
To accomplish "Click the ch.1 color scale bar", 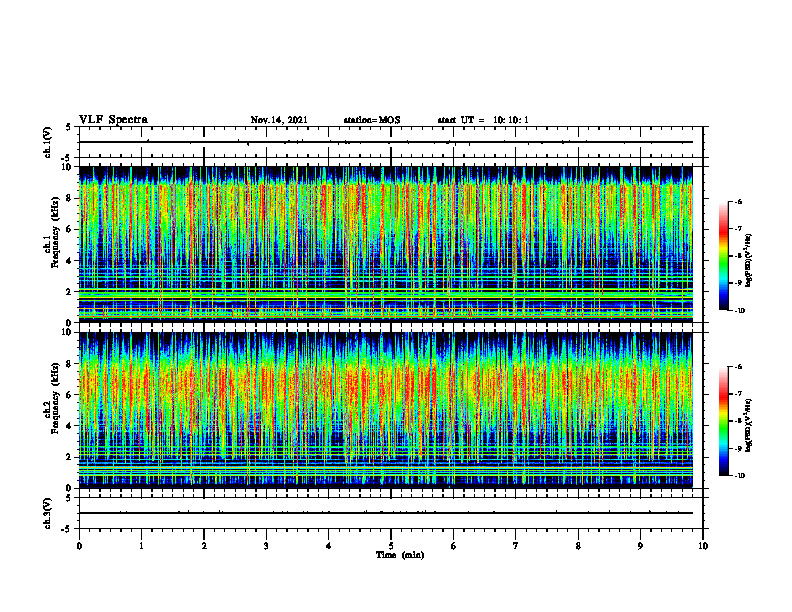I will (x=724, y=256).
